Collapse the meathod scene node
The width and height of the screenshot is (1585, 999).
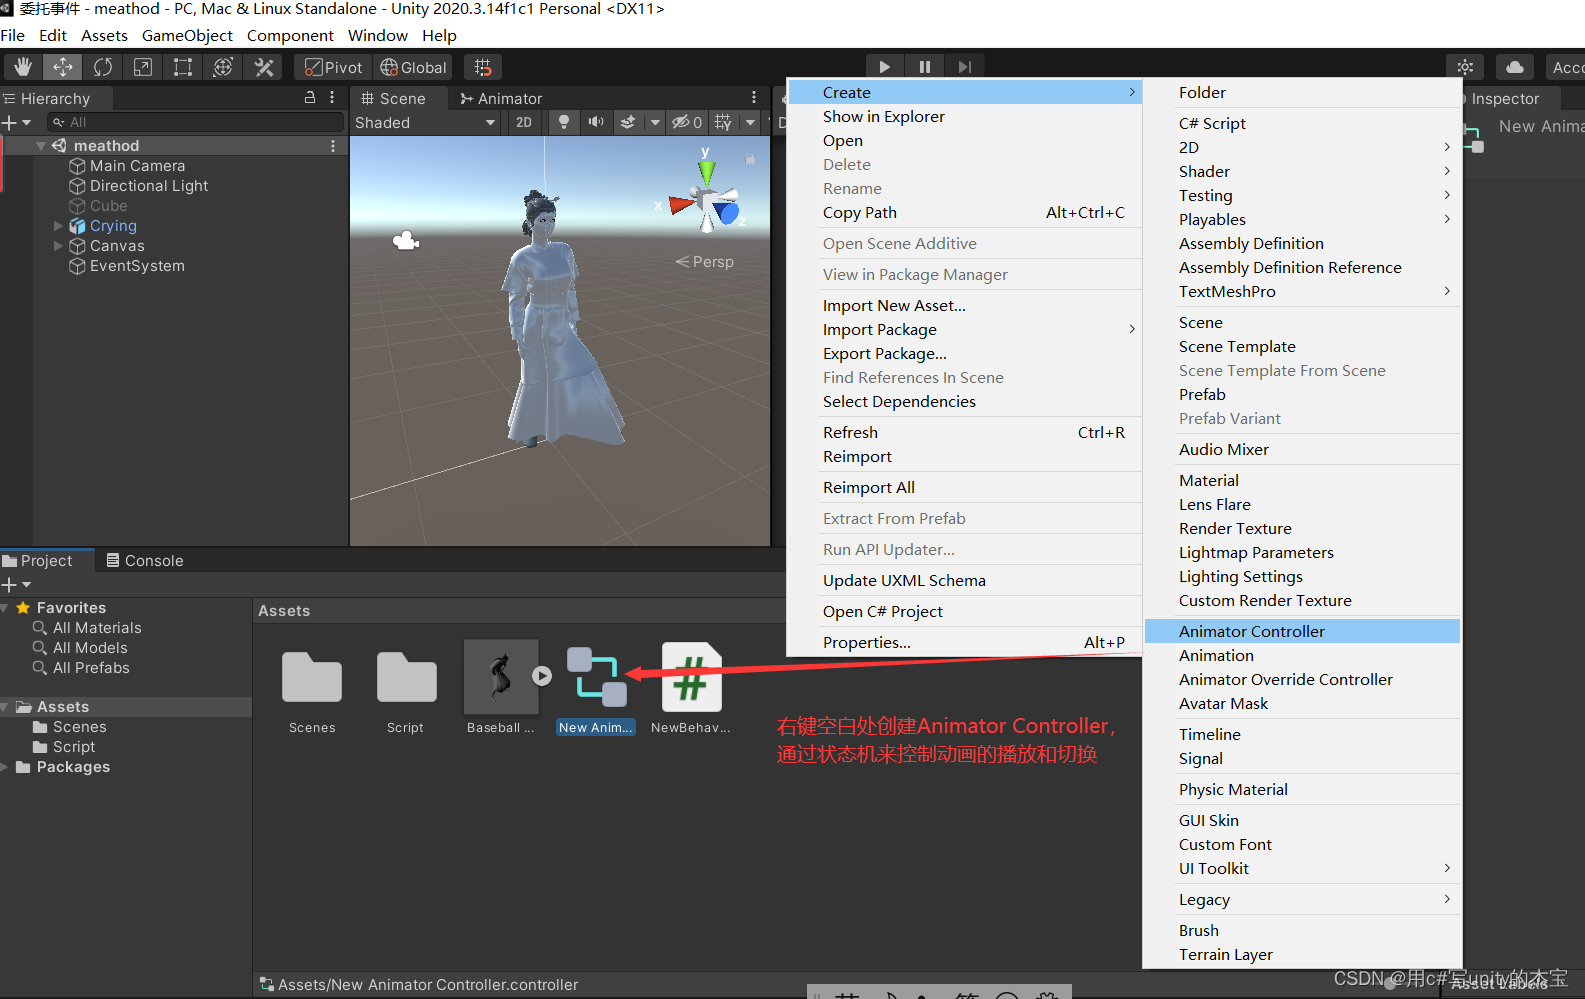(x=41, y=146)
